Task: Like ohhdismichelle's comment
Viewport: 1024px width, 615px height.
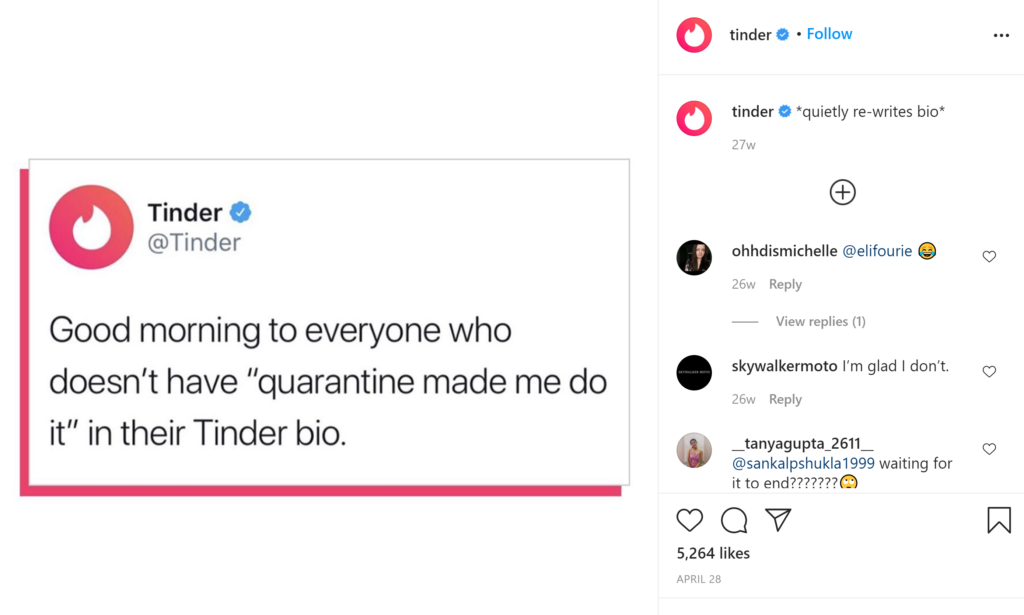Action: [989, 257]
